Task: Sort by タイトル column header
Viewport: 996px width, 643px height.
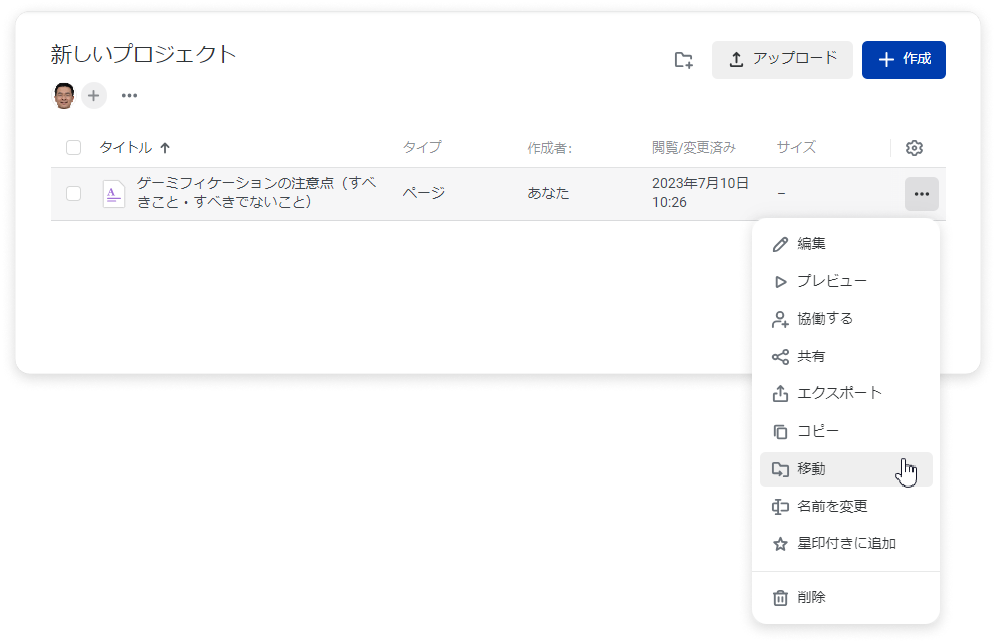Action: click(126, 148)
